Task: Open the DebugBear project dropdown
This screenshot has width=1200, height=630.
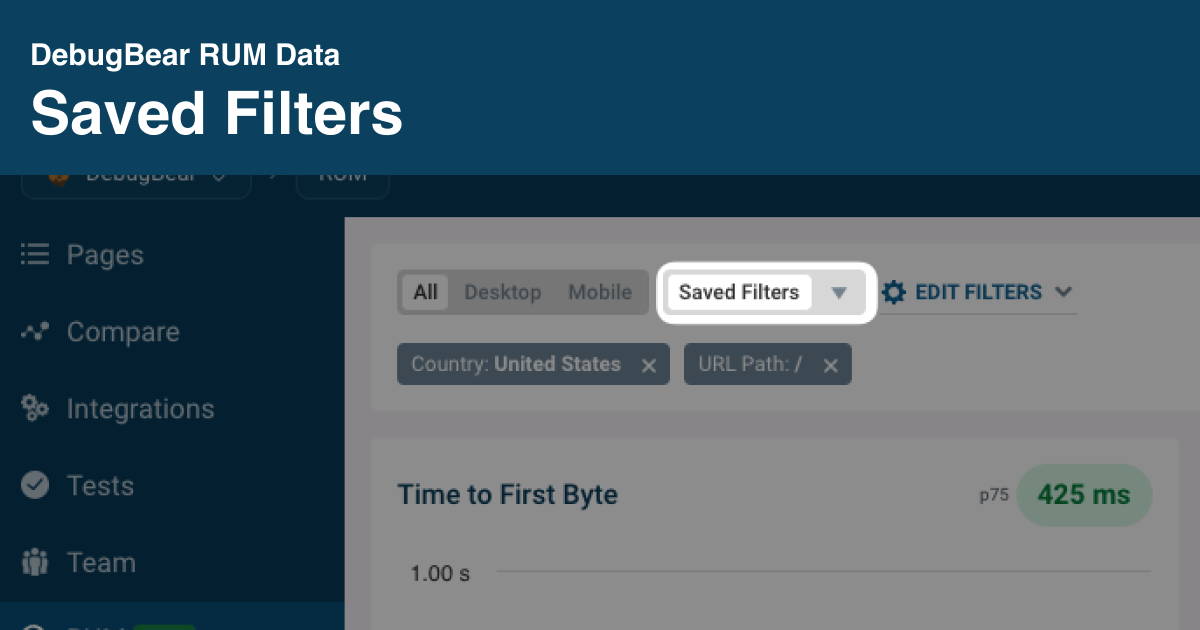Action: (137, 178)
